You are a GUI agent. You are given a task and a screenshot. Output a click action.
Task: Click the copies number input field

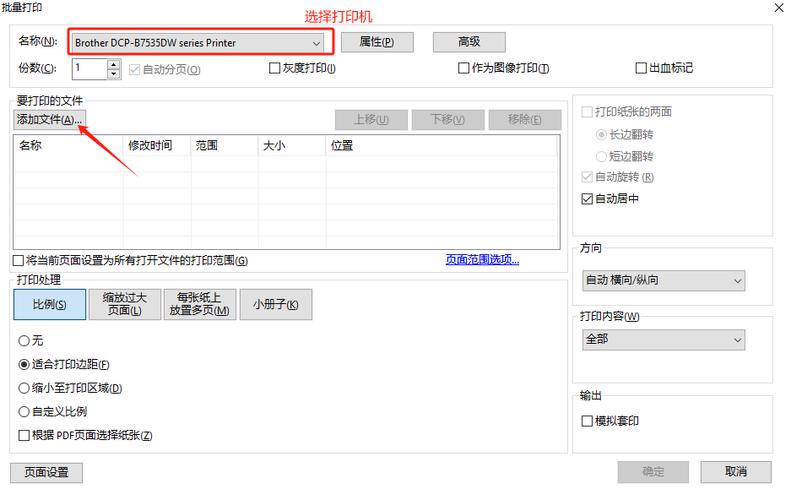pyautogui.click(x=88, y=69)
